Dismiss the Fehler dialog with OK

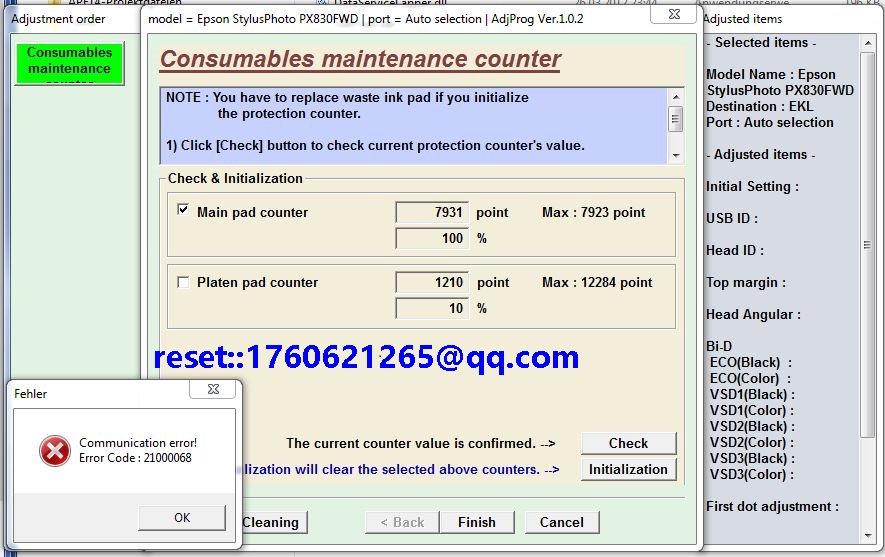(182, 517)
